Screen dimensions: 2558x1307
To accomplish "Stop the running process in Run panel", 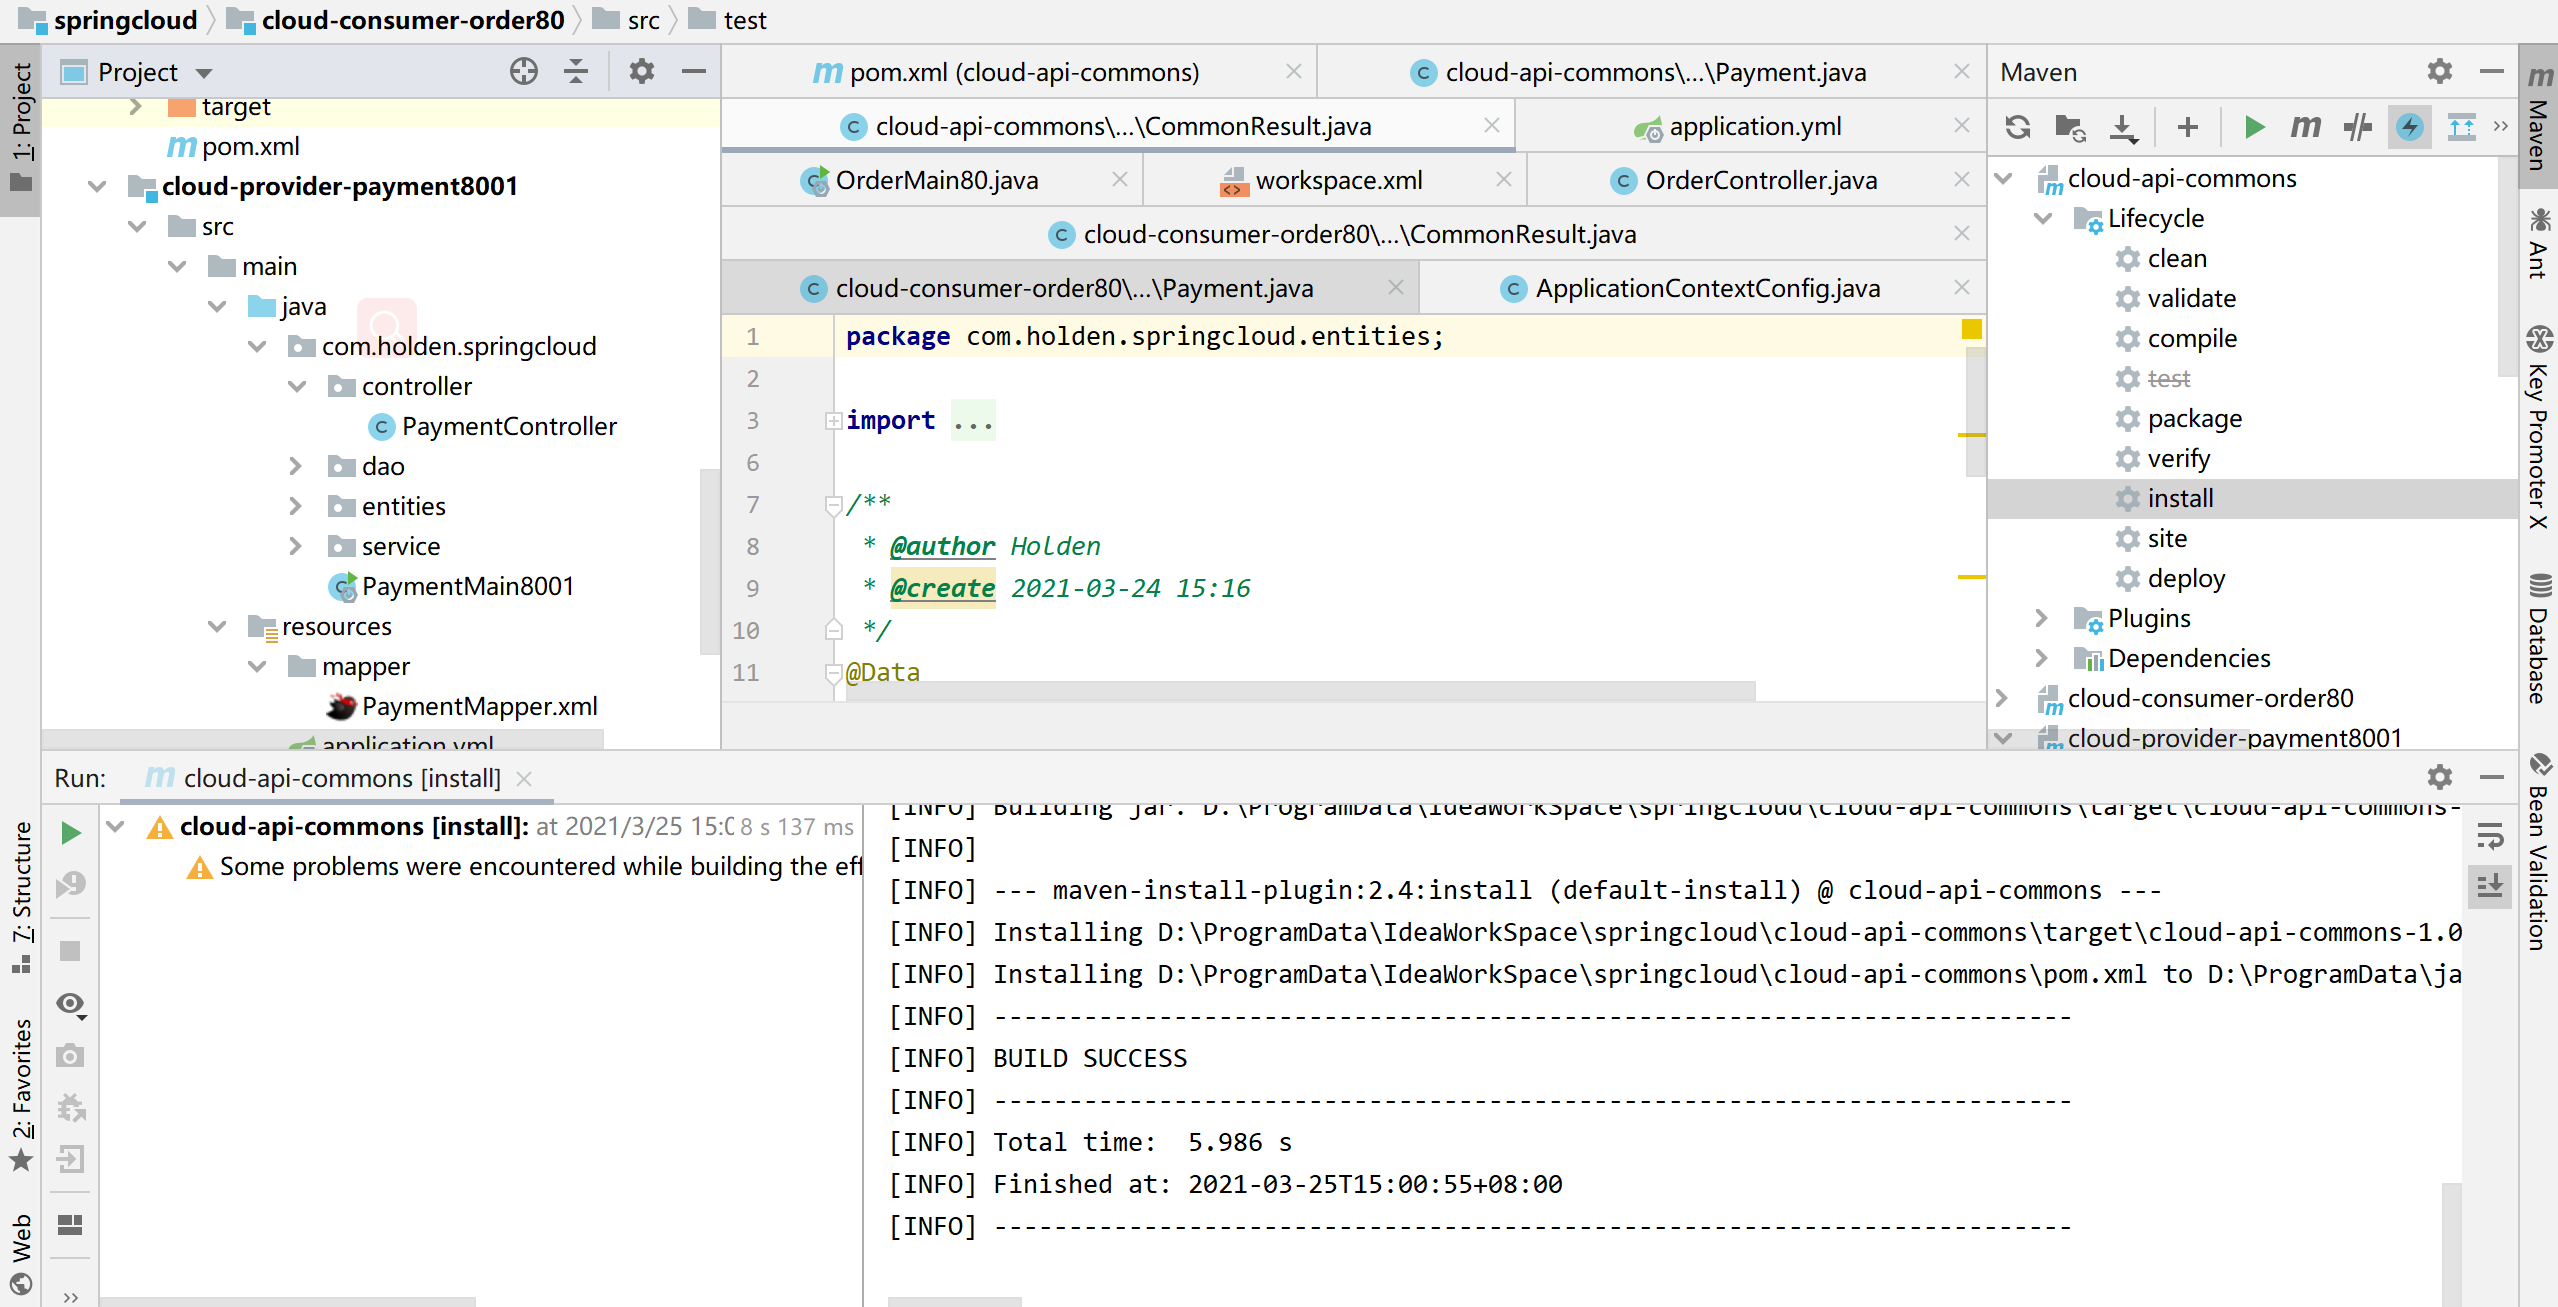I will (x=70, y=950).
